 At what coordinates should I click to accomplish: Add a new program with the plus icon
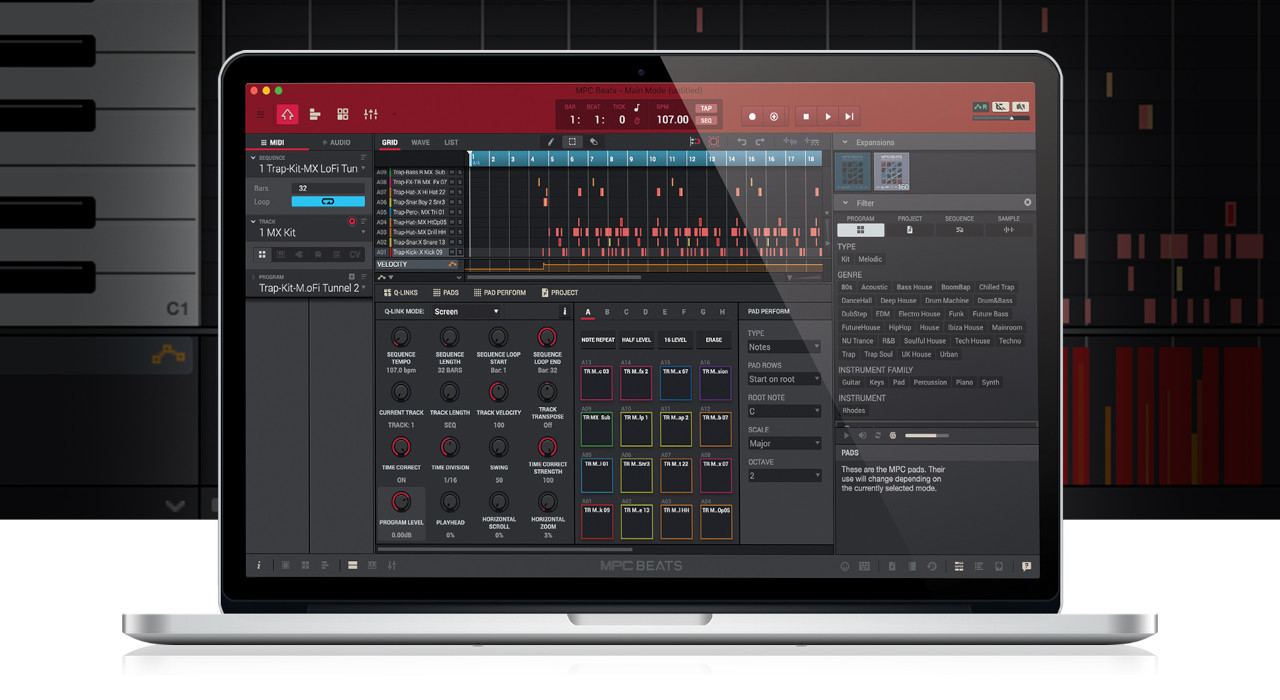(x=351, y=277)
